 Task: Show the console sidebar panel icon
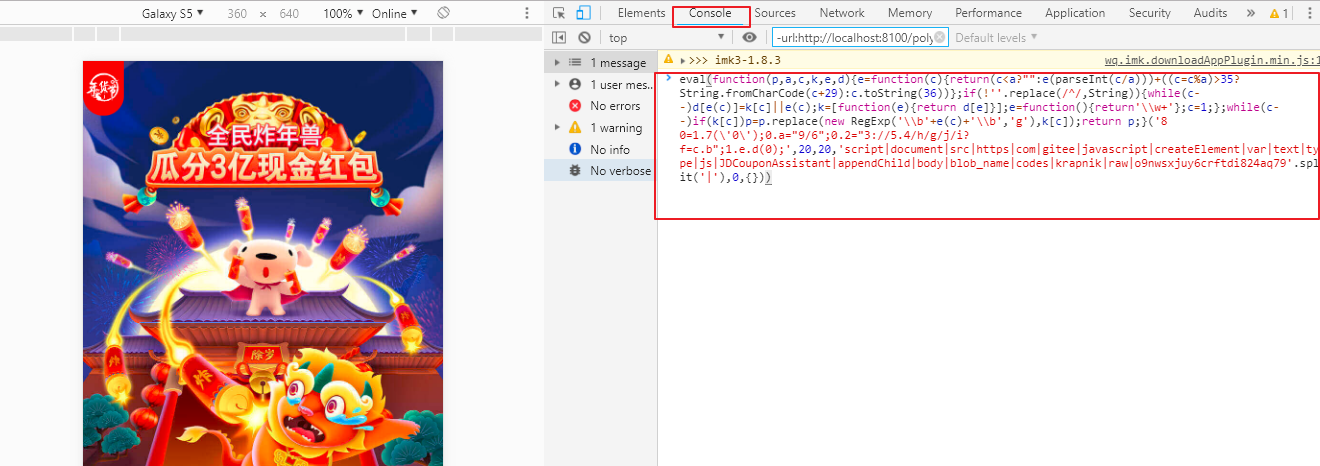[559, 38]
